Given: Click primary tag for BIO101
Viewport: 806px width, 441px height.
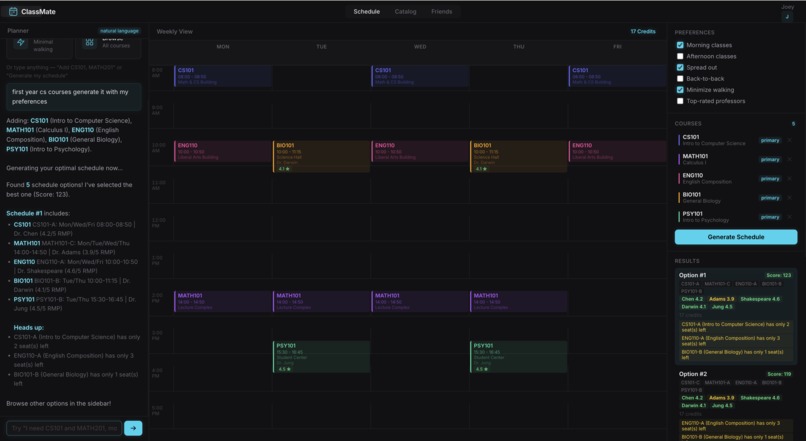Looking at the screenshot, I should (770, 198).
